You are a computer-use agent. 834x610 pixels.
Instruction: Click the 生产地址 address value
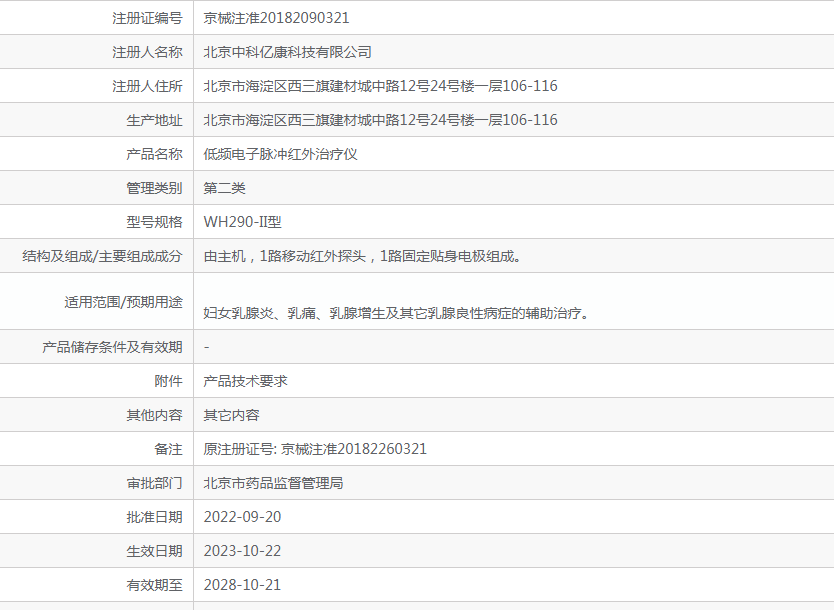[380, 120]
